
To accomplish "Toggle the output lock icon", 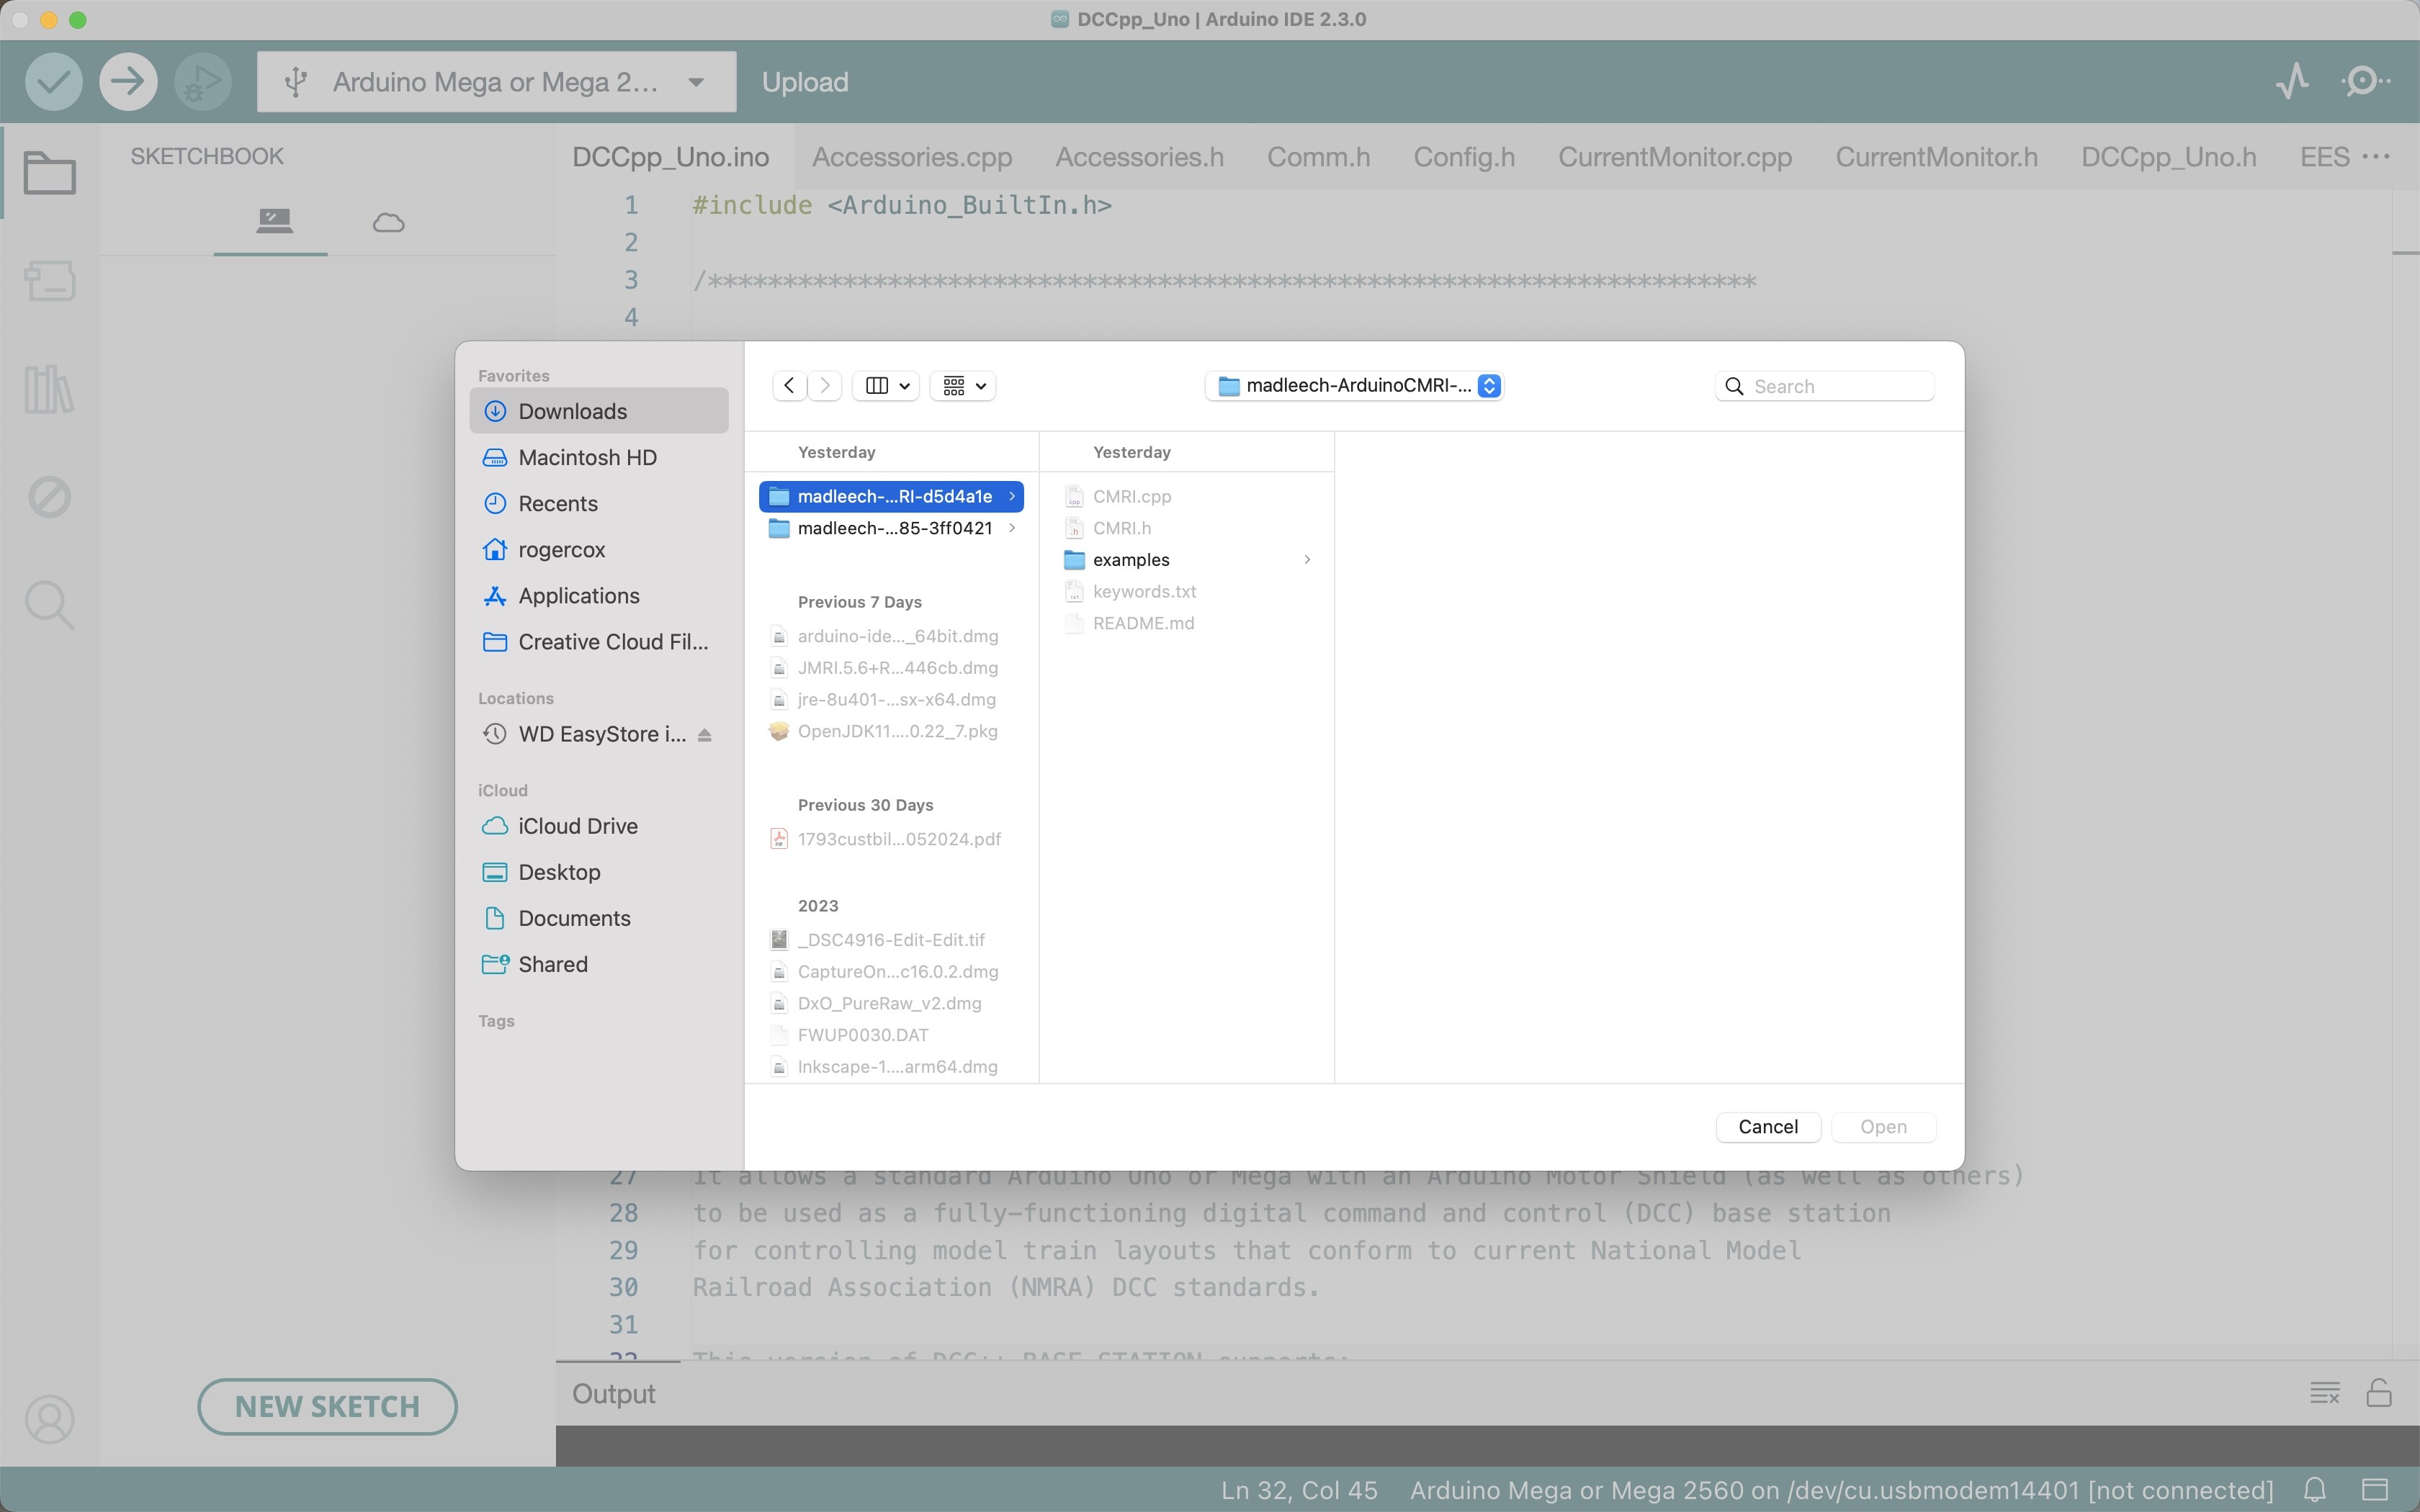I will [2378, 1393].
